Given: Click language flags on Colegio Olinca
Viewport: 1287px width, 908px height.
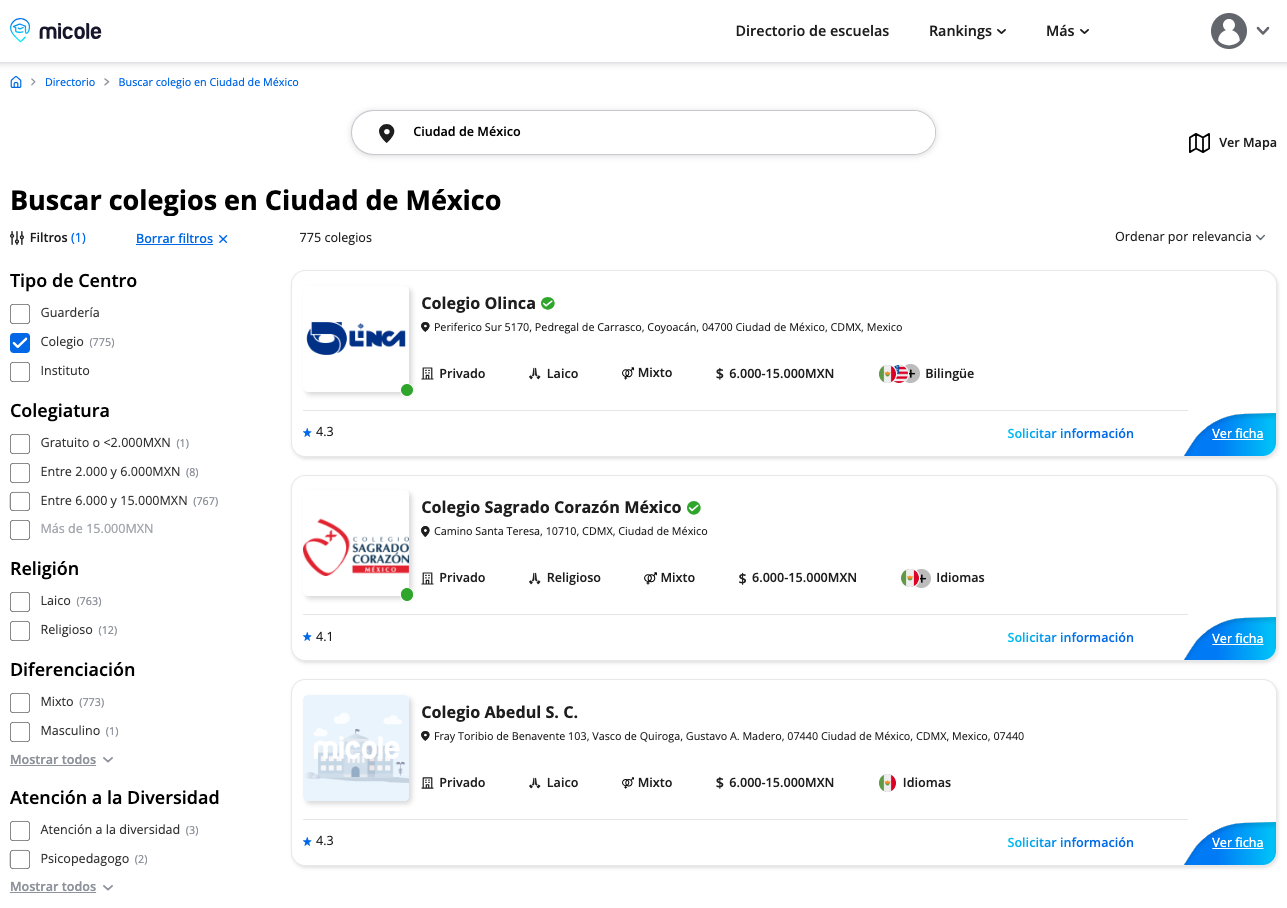Looking at the screenshot, I should click(899, 373).
